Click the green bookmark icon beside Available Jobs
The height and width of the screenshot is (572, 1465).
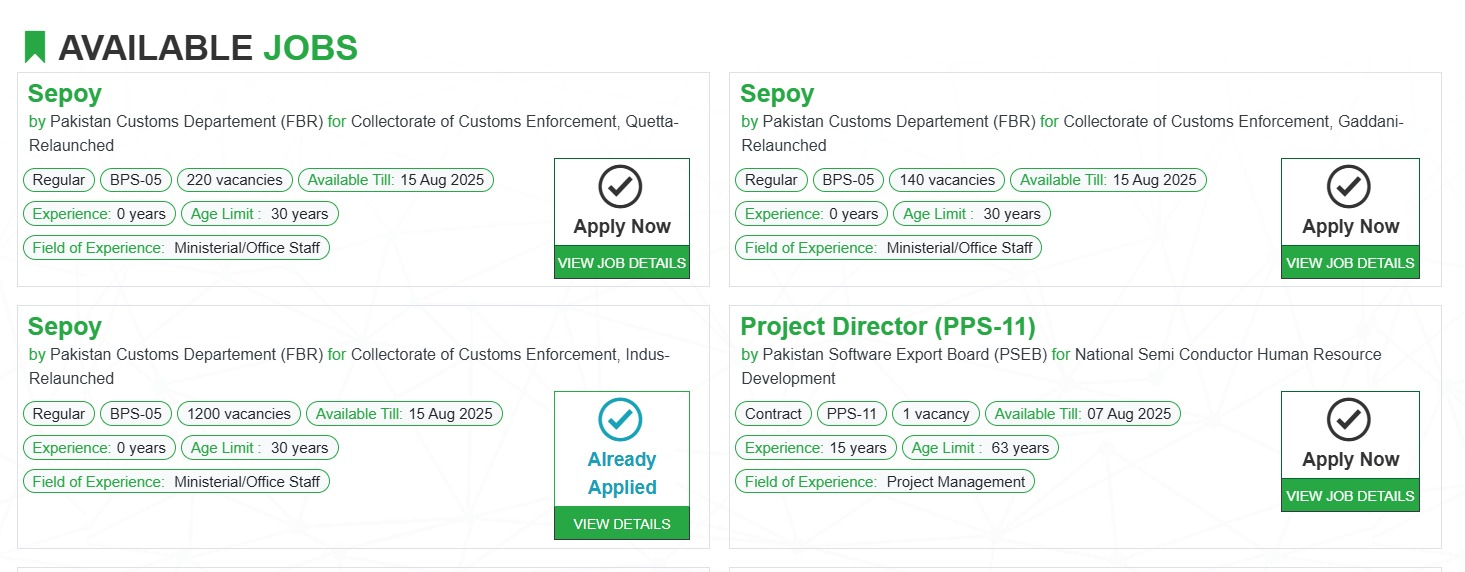click(x=35, y=47)
